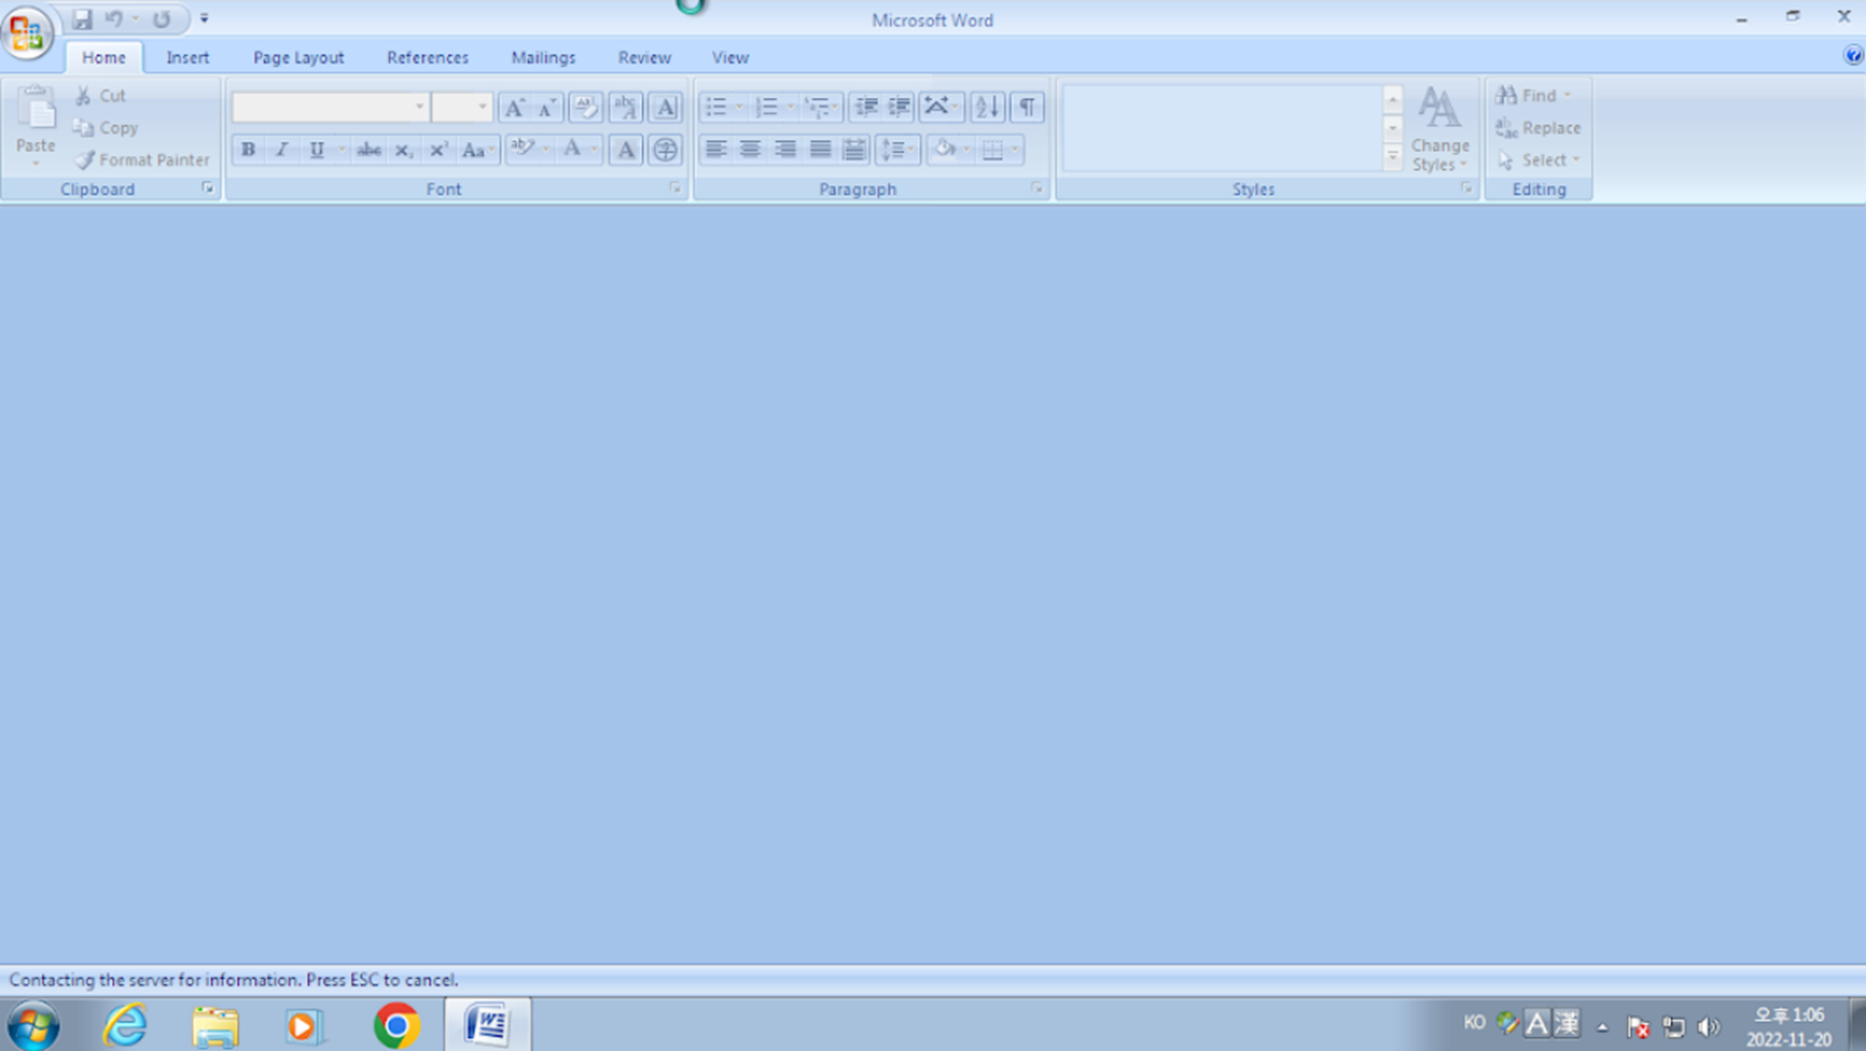
Task: Click the Justify alignment icon
Action: tap(820, 150)
